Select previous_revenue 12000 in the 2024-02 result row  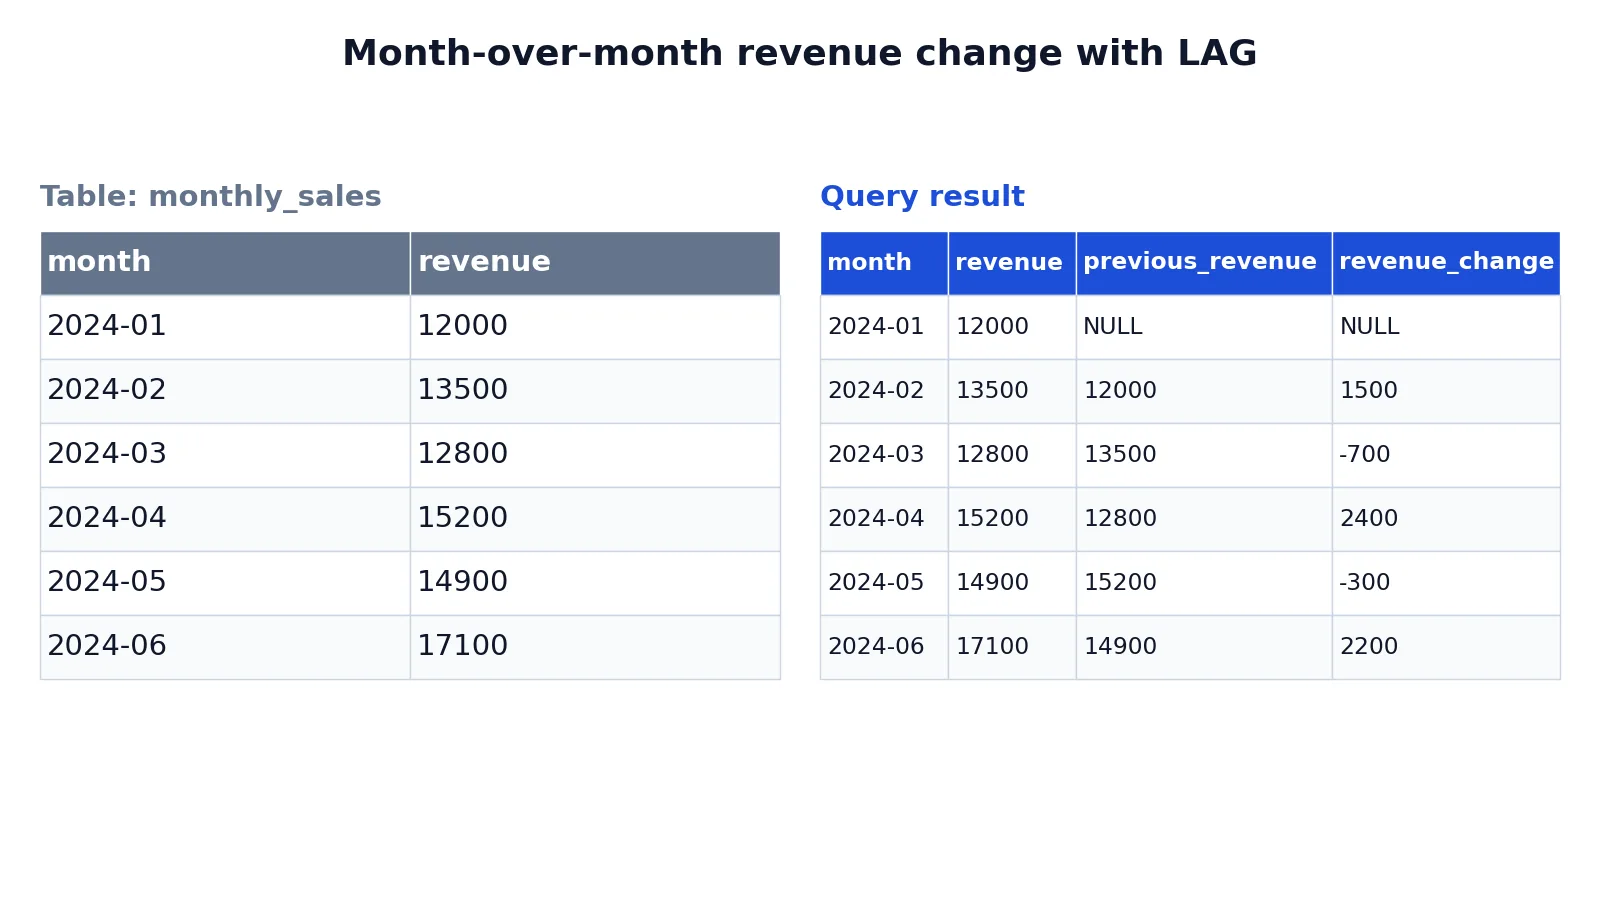coord(1204,391)
